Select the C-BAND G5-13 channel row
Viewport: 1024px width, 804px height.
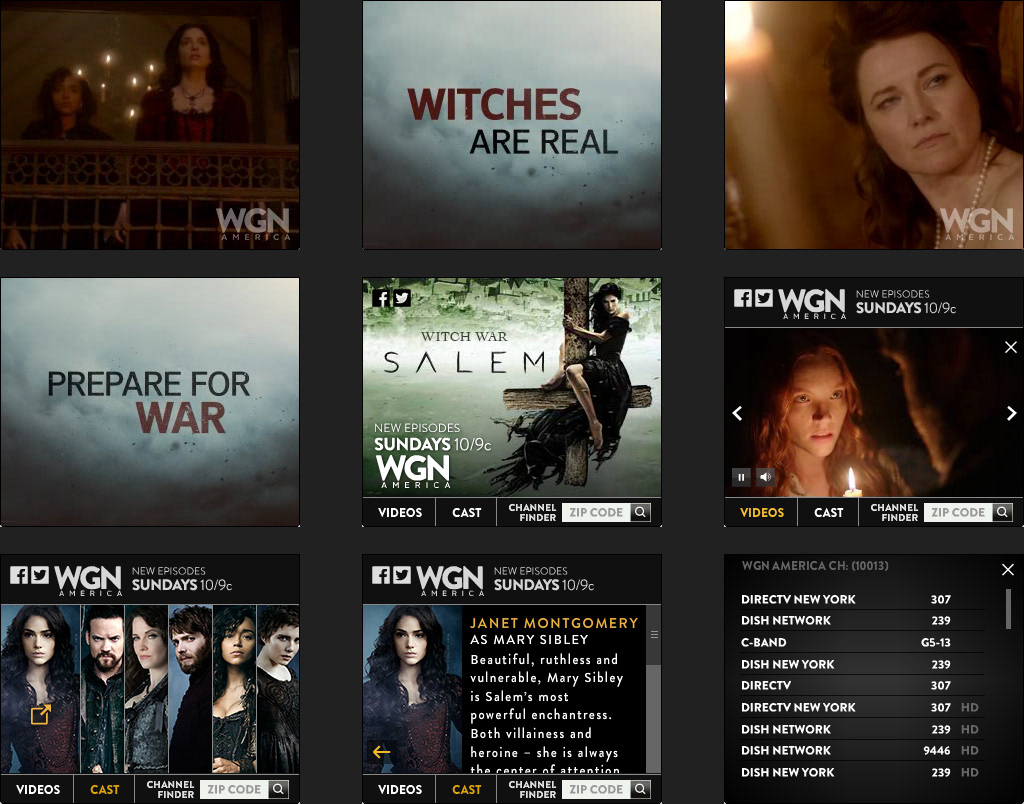(845, 642)
